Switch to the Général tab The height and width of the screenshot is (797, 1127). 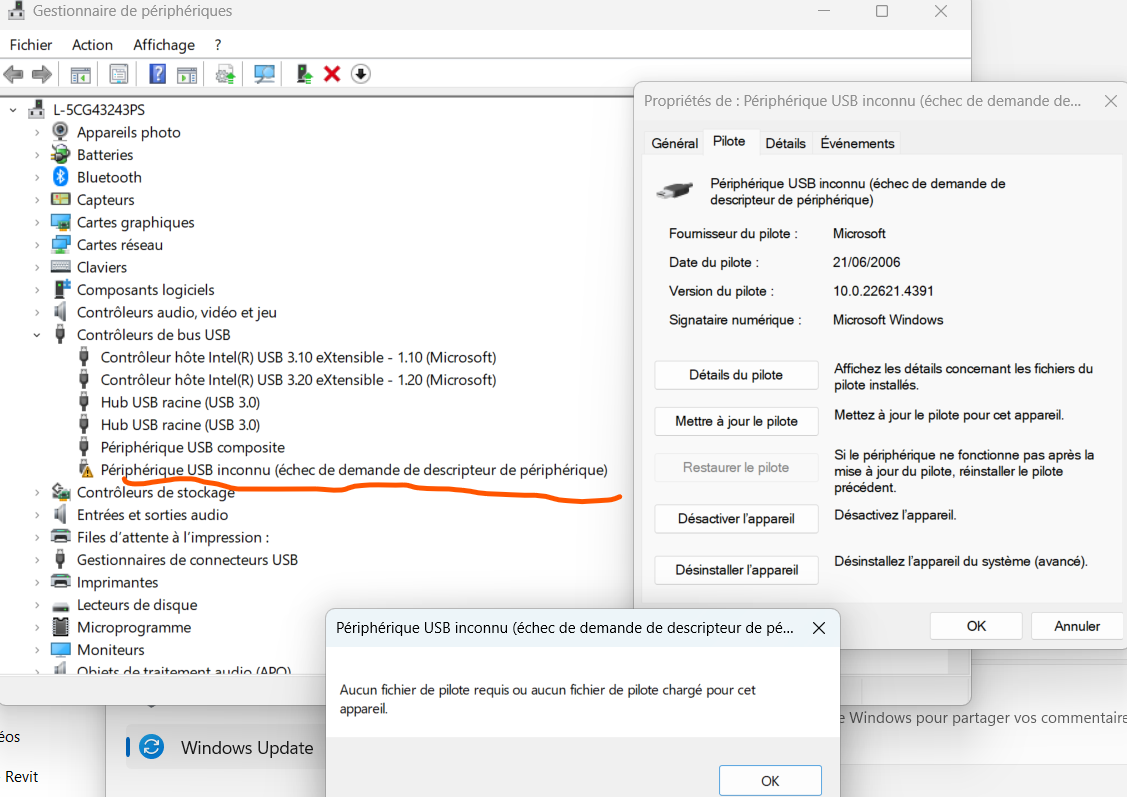tap(674, 143)
